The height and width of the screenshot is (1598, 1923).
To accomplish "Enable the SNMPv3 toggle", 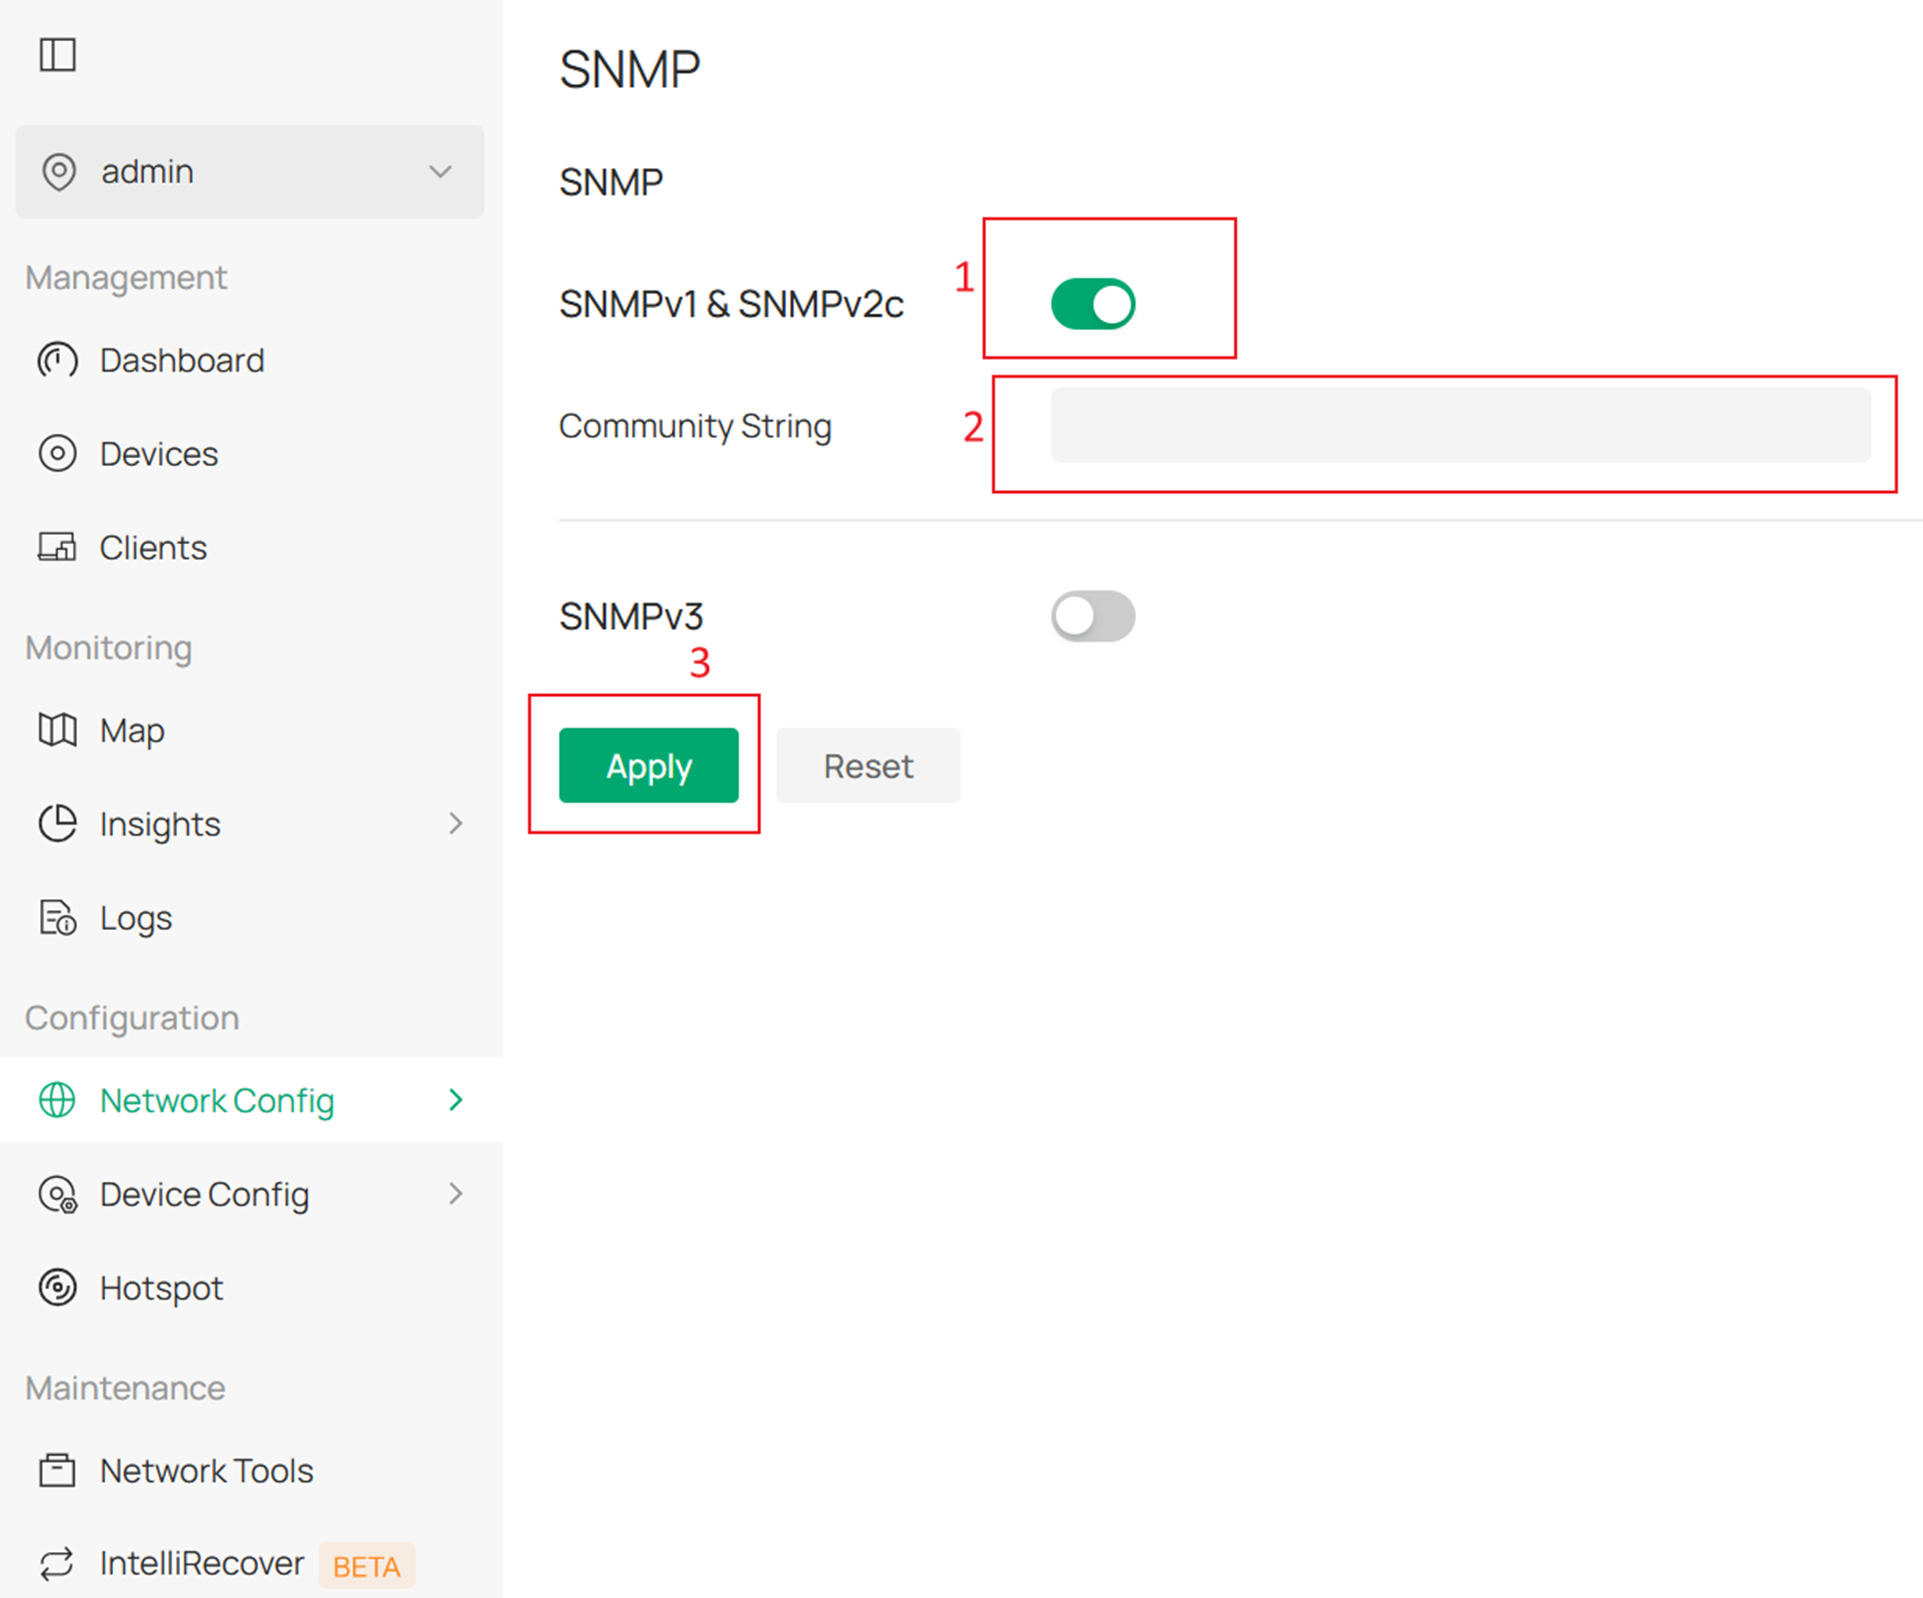I will coord(1093,616).
